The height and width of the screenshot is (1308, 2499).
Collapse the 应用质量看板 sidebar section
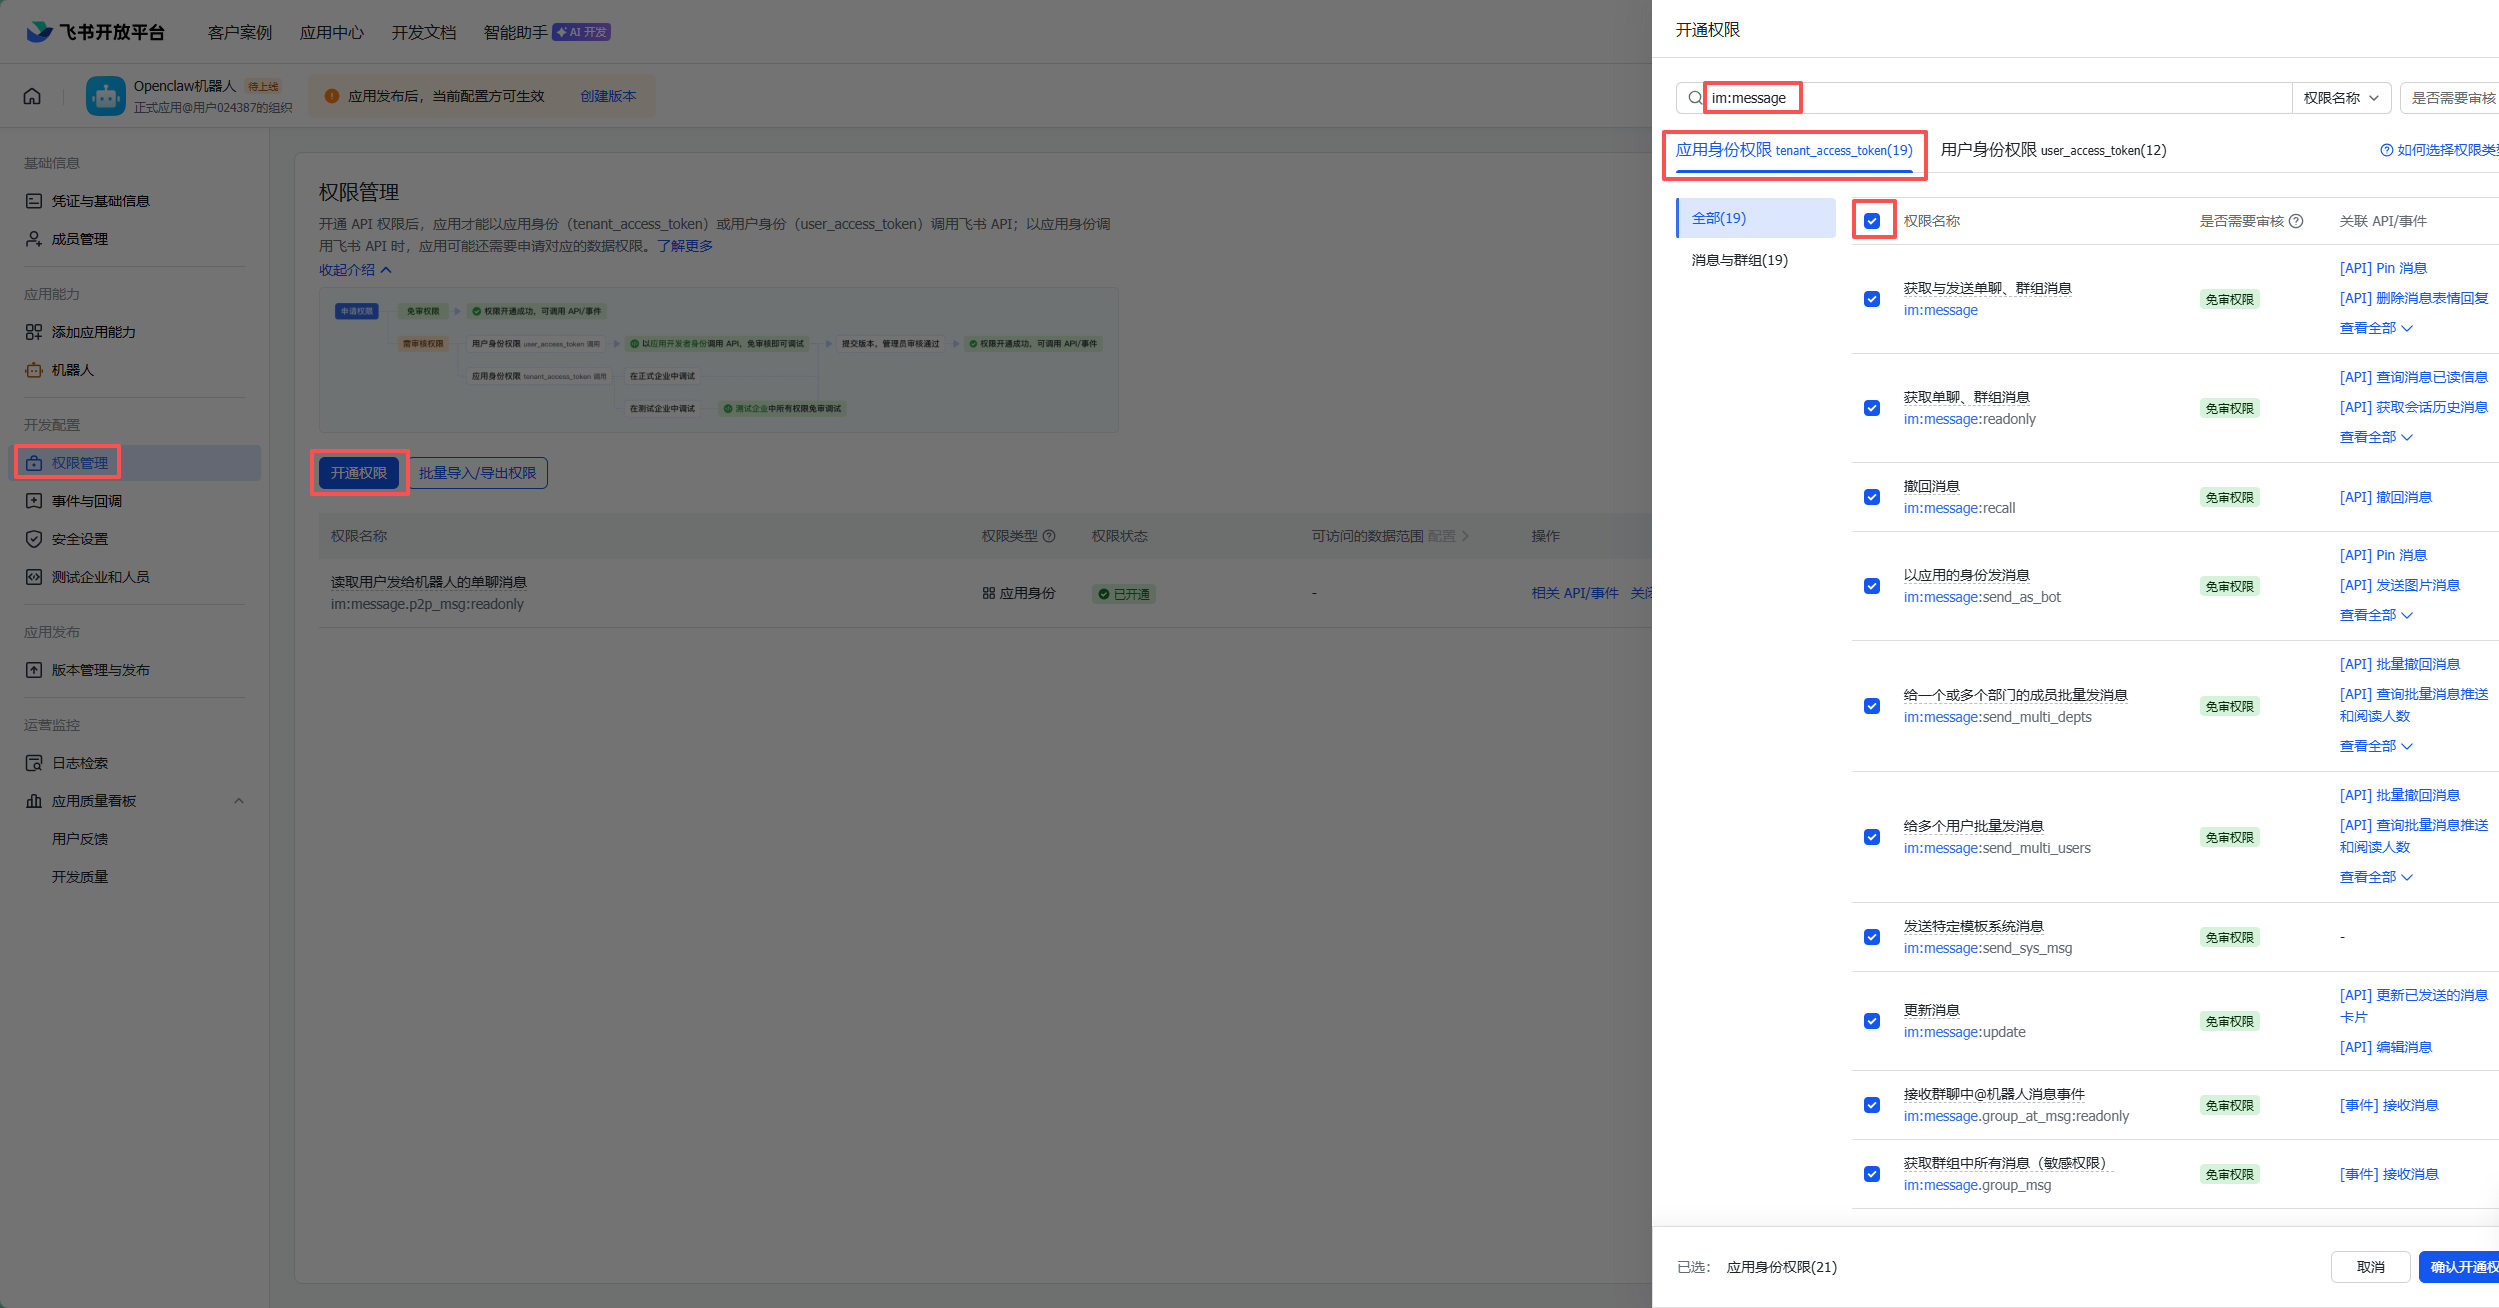pyautogui.click(x=238, y=801)
